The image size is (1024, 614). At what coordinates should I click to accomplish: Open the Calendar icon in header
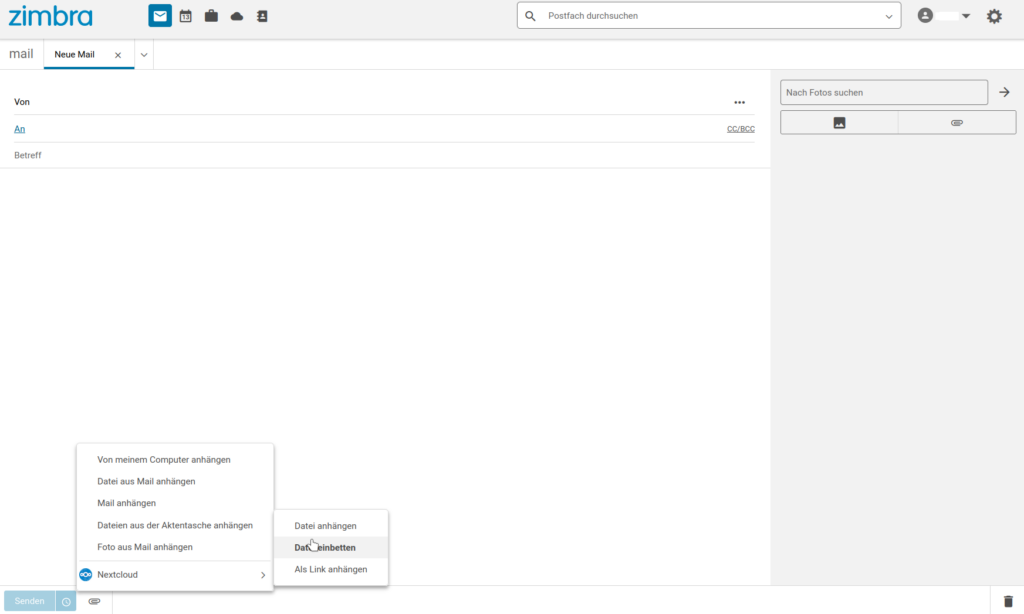pyautogui.click(x=185, y=16)
